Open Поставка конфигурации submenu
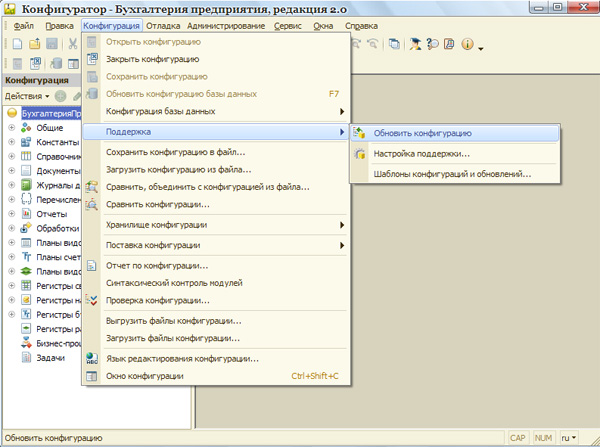 [216, 245]
